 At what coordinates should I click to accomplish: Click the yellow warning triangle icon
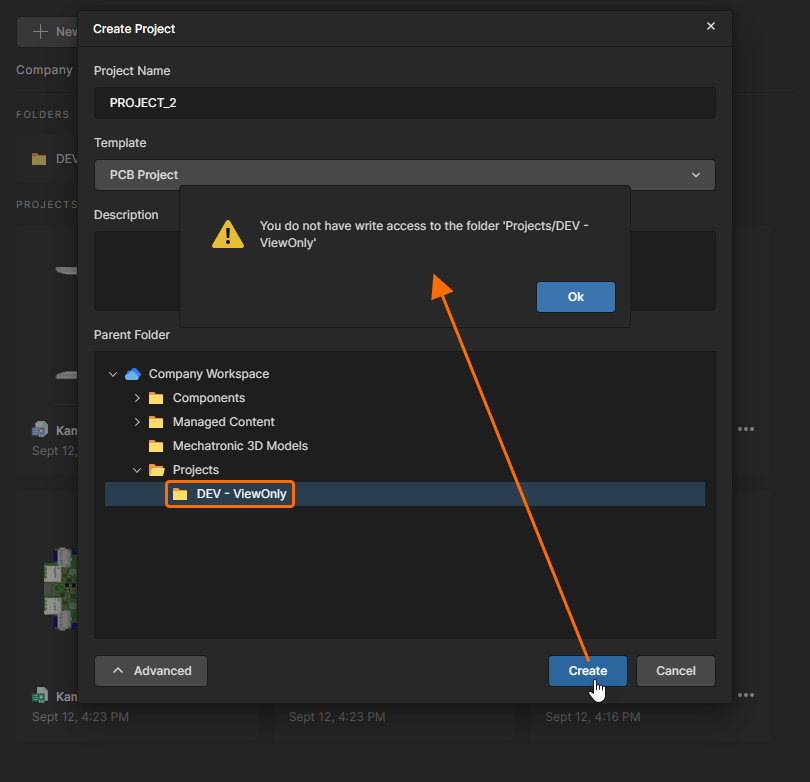(x=228, y=234)
